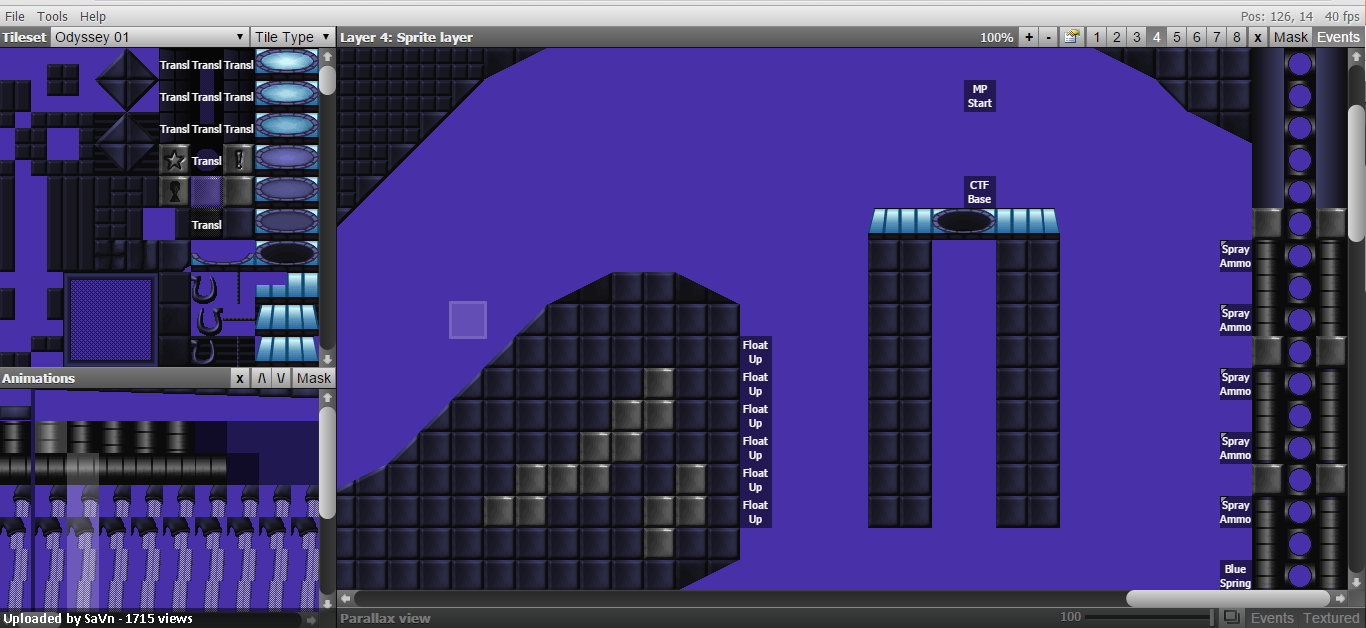Click the x button in Animations header

tap(239, 378)
